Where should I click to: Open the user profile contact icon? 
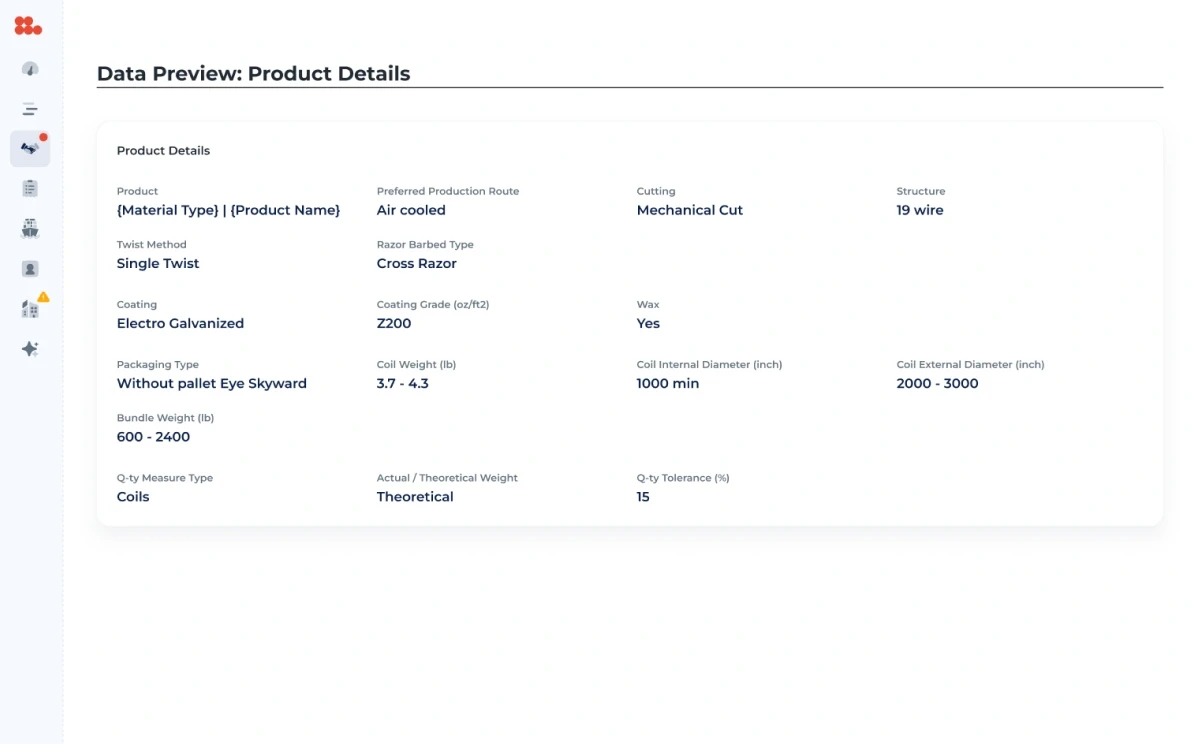pos(30,269)
